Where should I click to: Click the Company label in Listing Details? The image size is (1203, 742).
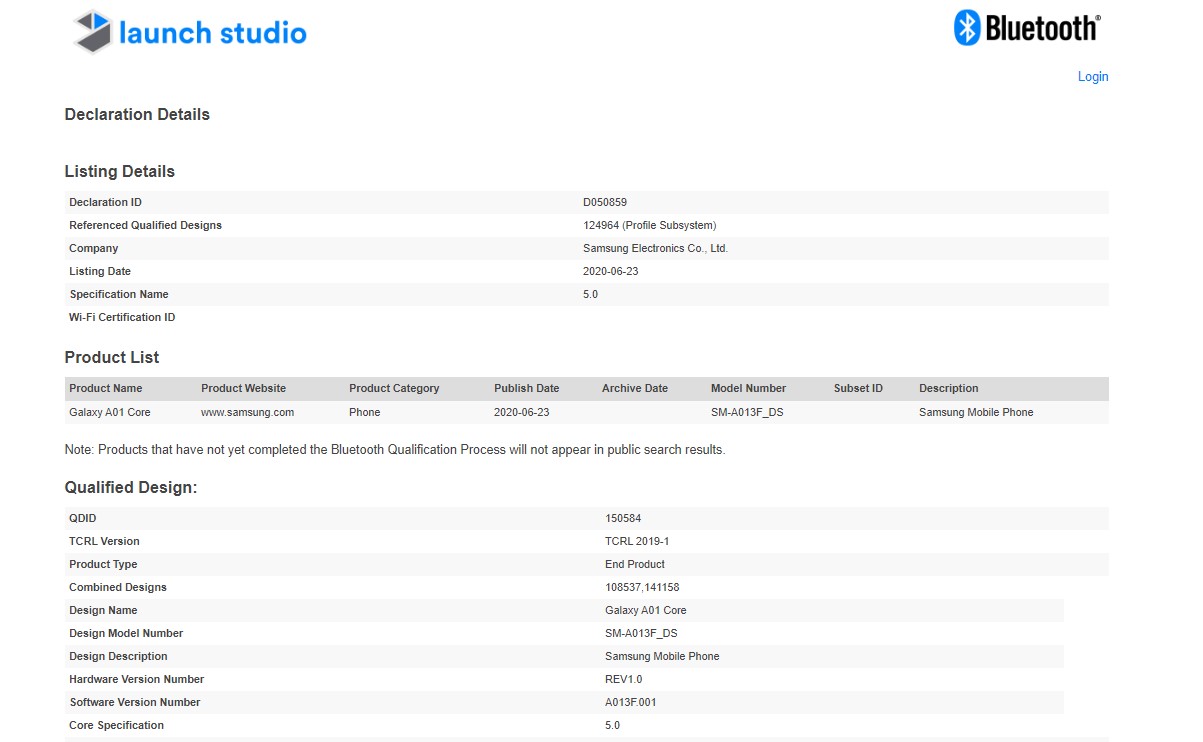tap(93, 249)
